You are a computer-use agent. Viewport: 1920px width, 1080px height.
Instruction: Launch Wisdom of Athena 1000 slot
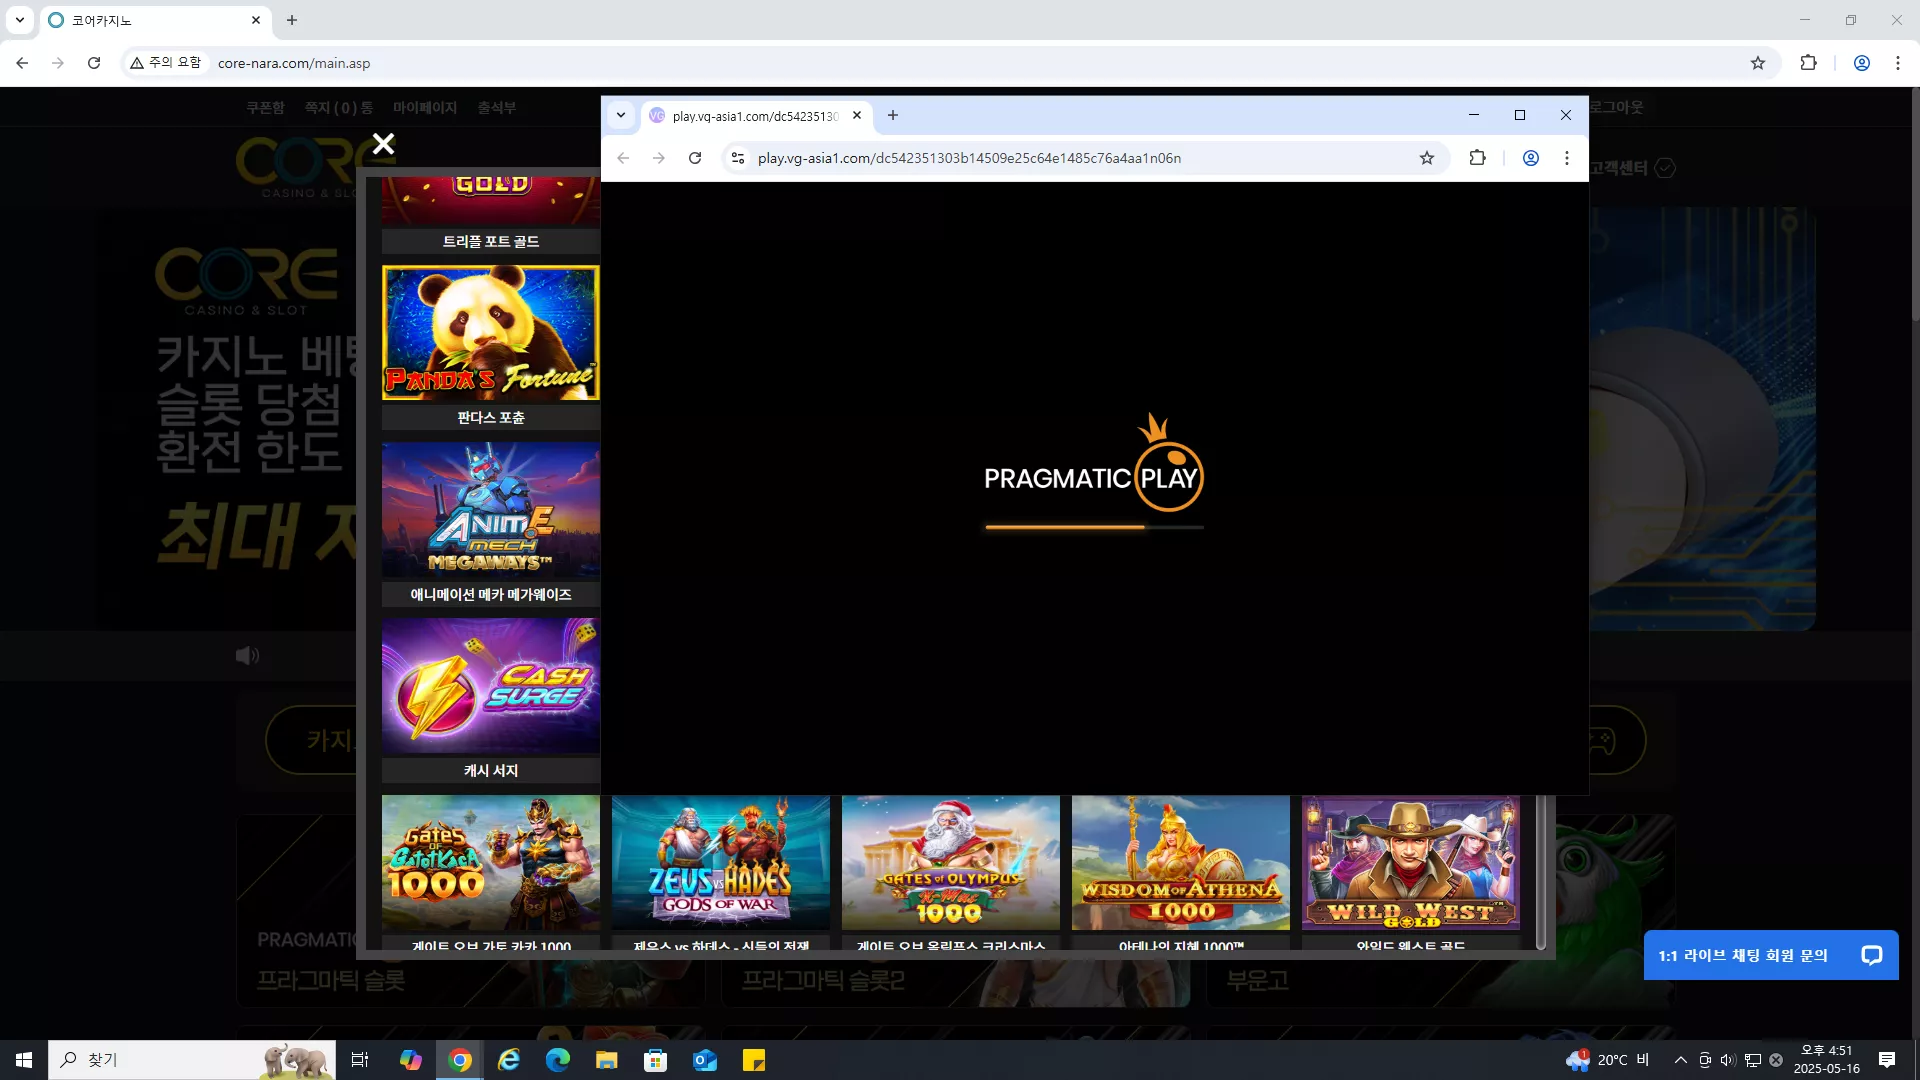(x=1181, y=863)
